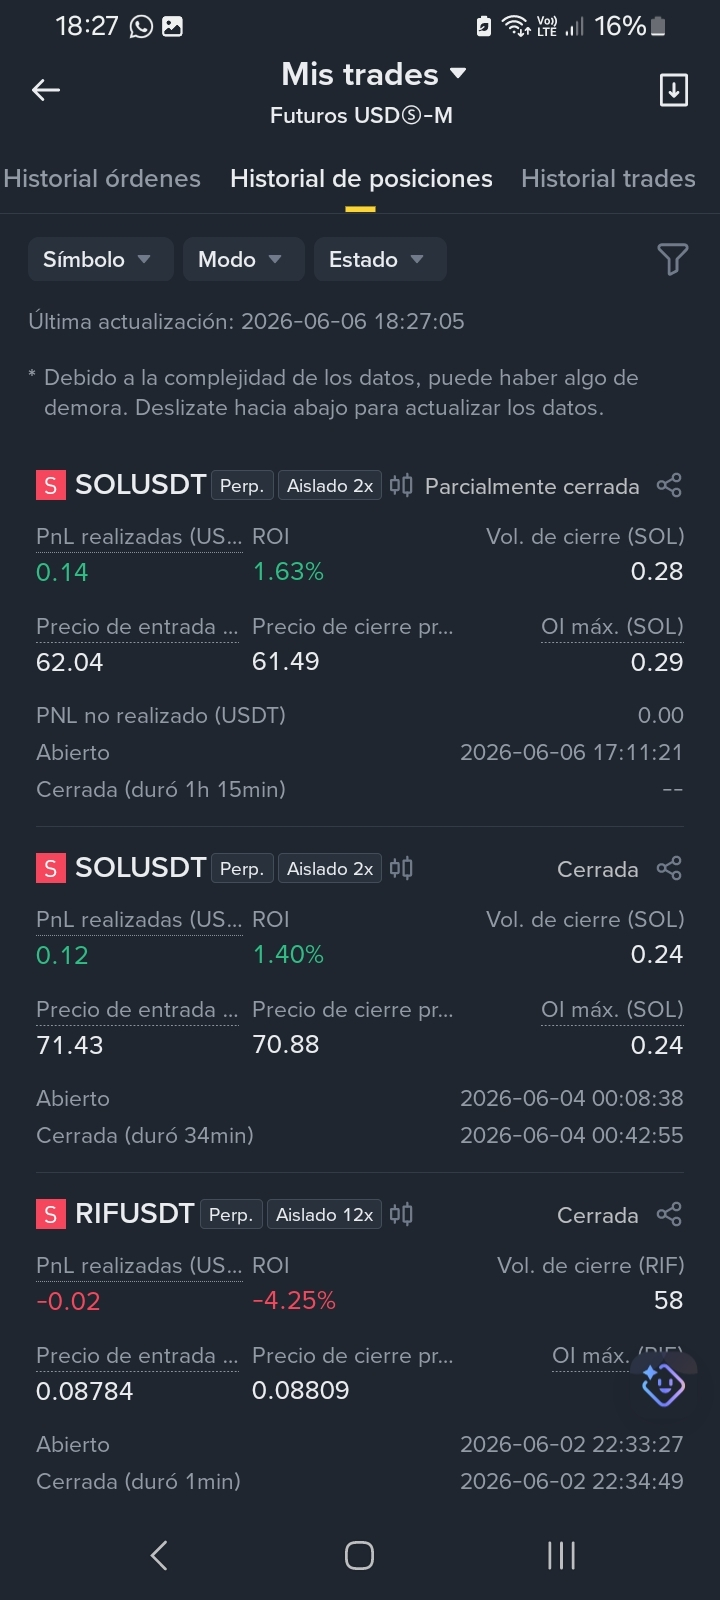720x1600 pixels.
Task: Download trade history via the export icon
Action: (673, 90)
